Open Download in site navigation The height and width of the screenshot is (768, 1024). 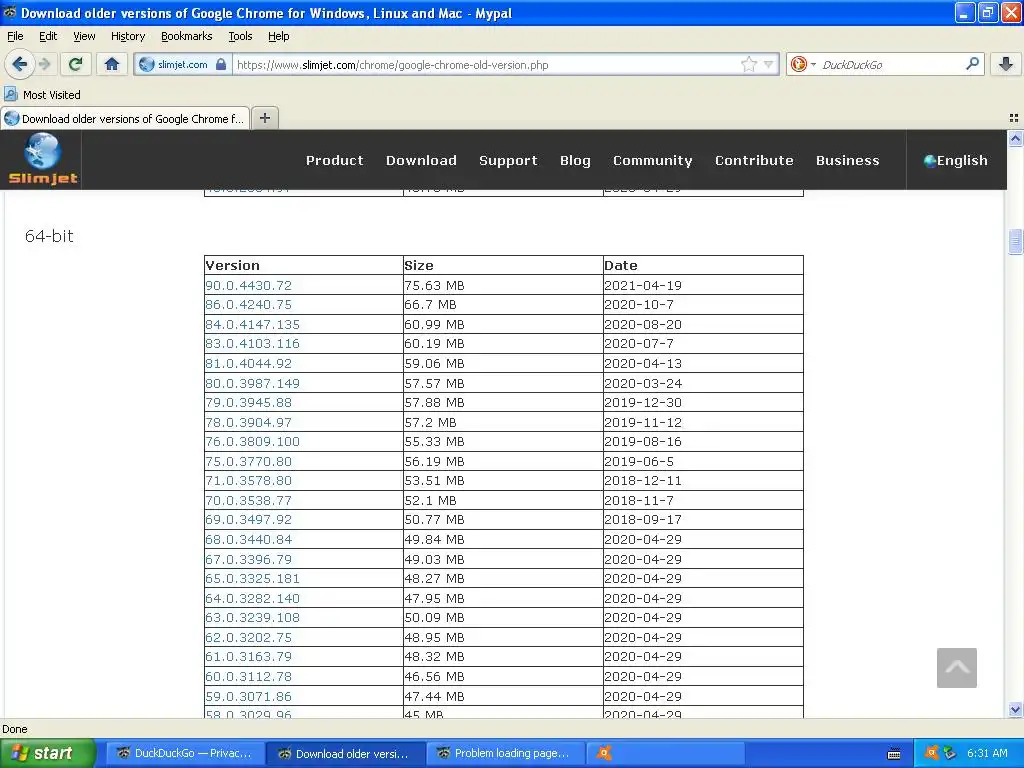click(x=421, y=160)
